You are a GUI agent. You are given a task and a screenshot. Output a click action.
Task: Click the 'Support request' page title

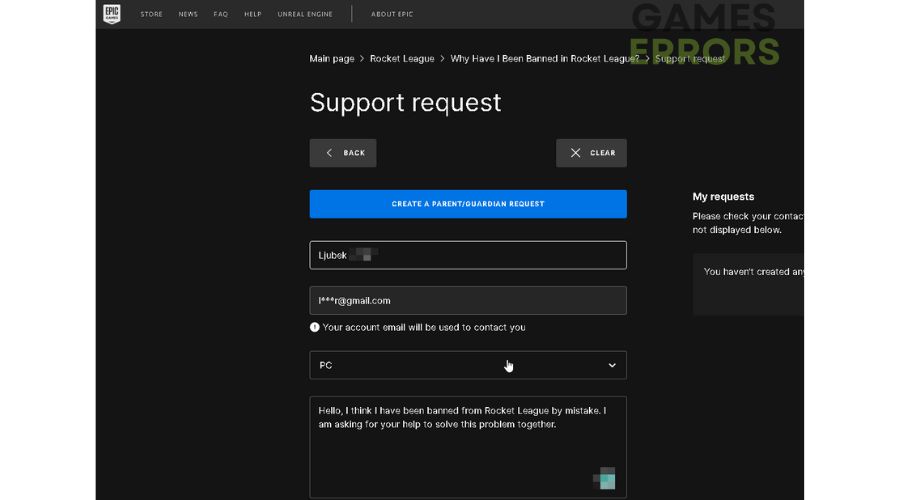click(x=405, y=103)
